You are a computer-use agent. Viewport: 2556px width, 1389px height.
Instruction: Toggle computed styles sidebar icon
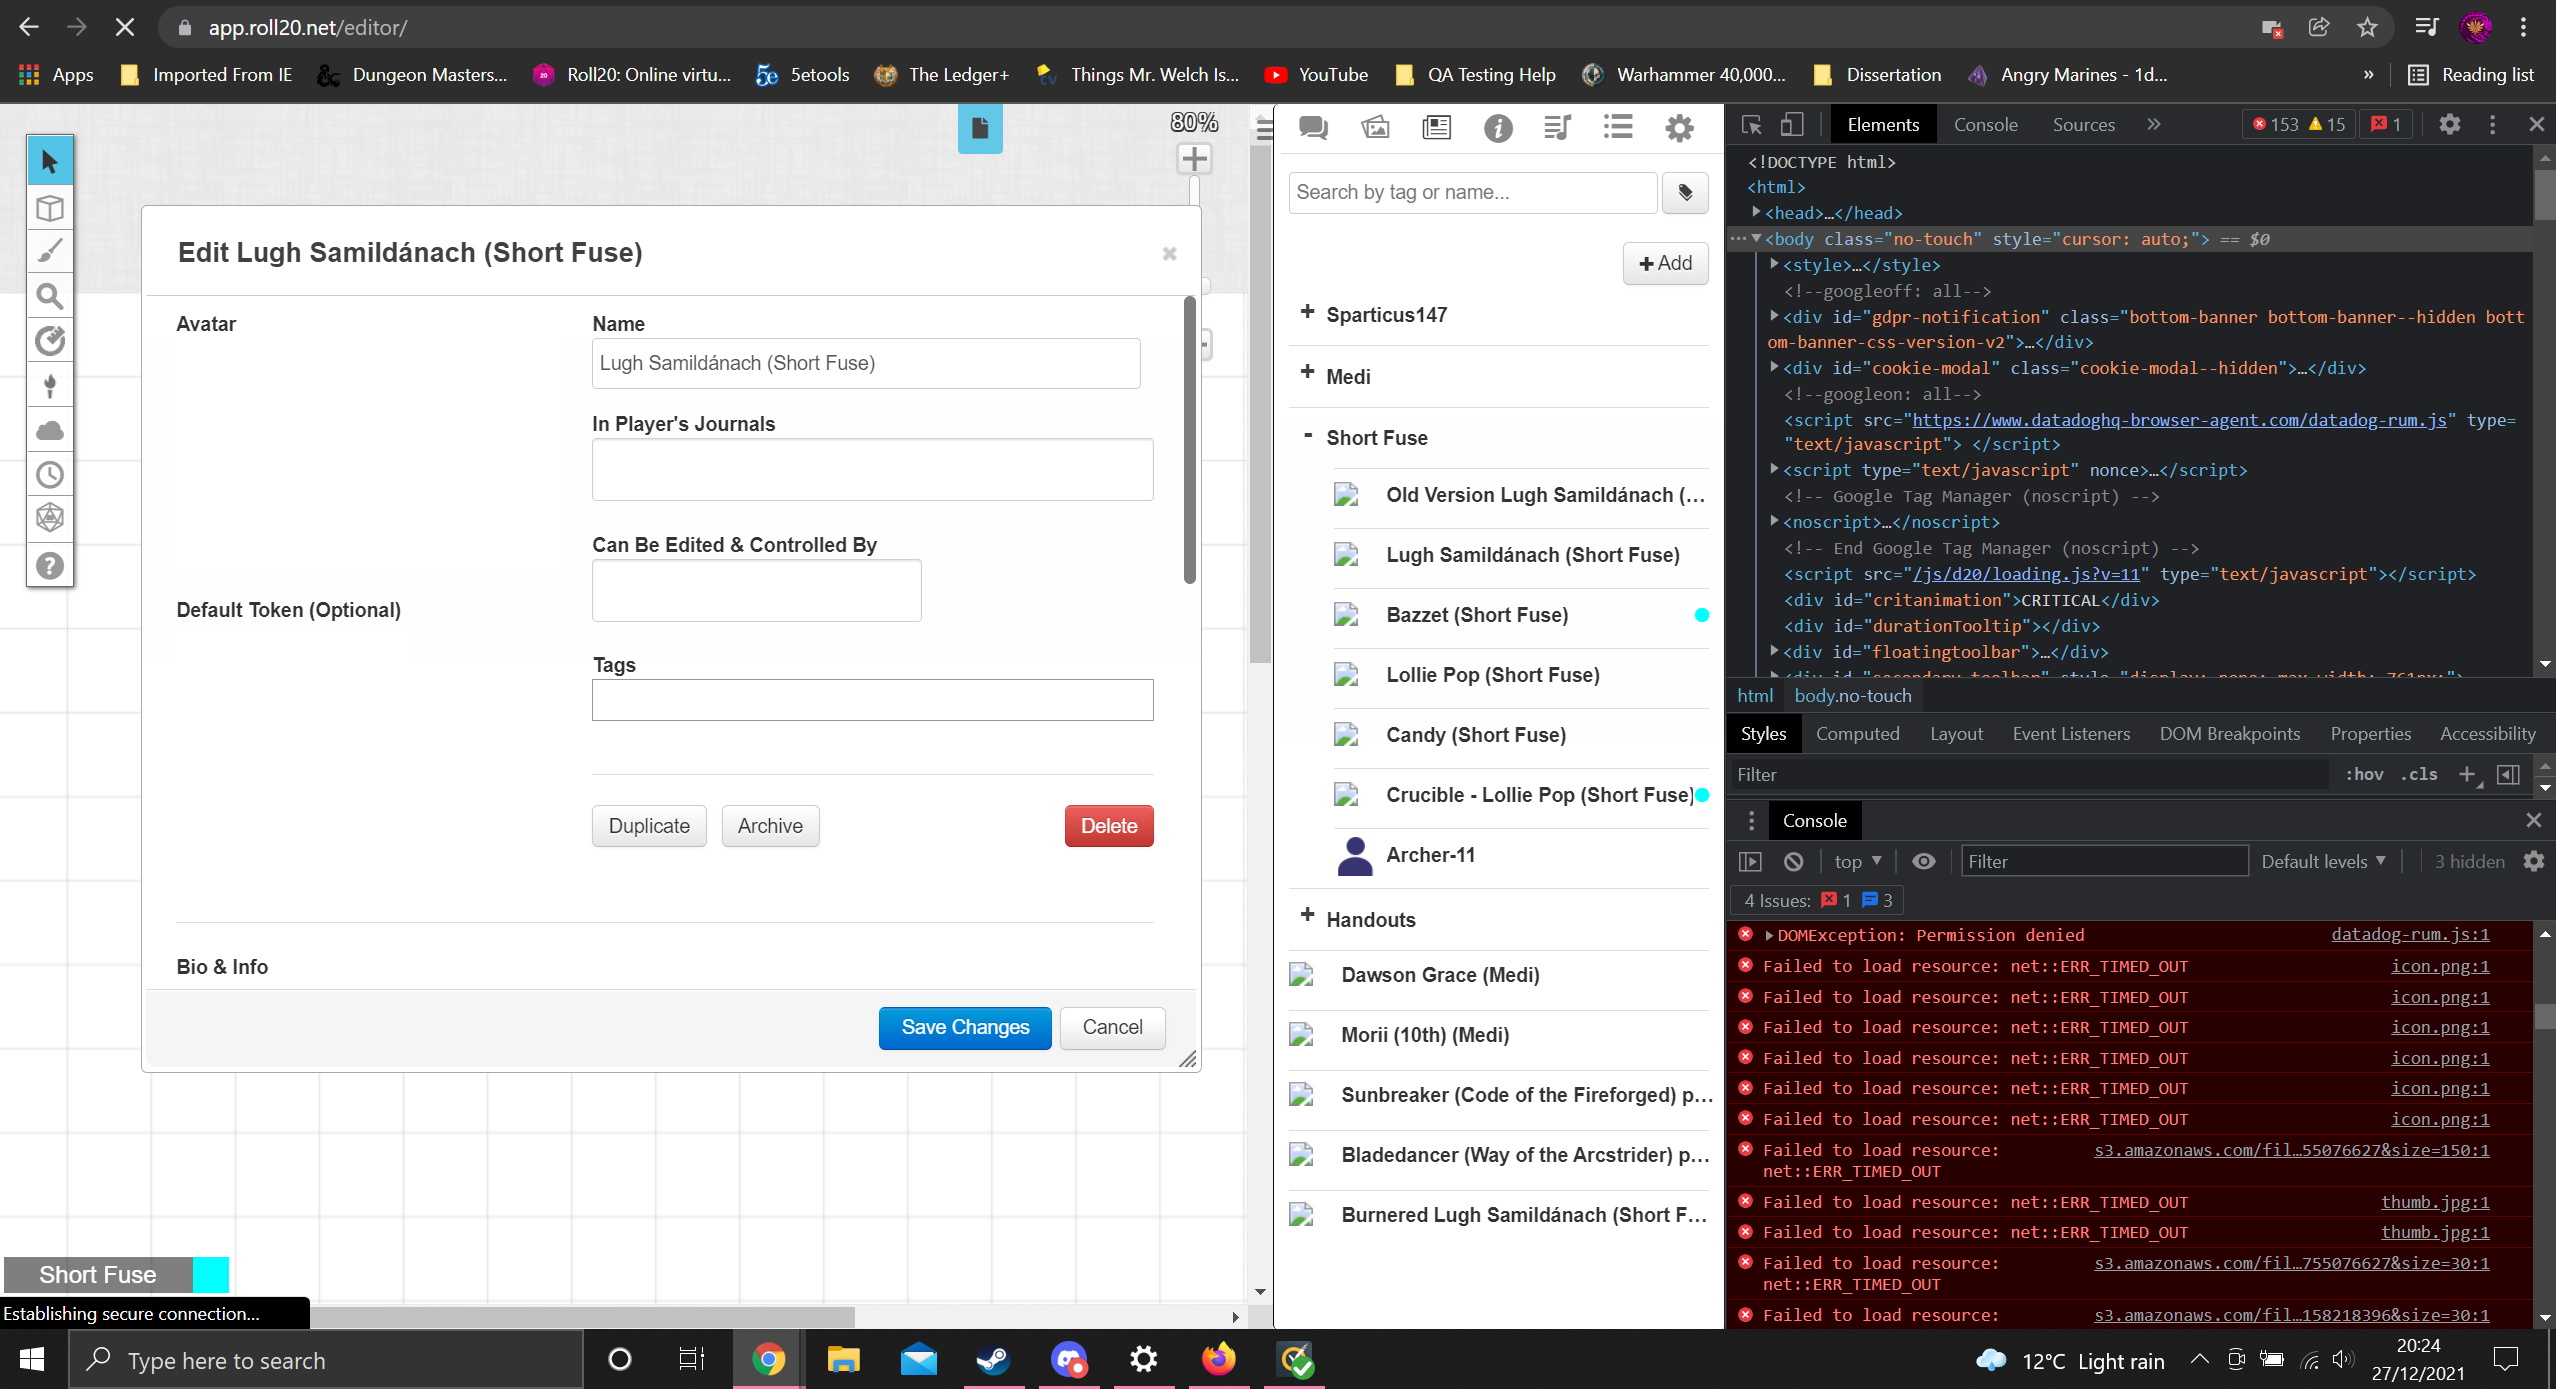tap(2508, 774)
